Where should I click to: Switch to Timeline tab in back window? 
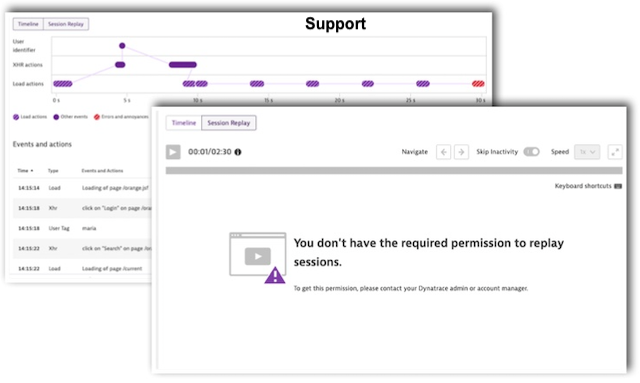pyautogui.click(x=28, y=24)
